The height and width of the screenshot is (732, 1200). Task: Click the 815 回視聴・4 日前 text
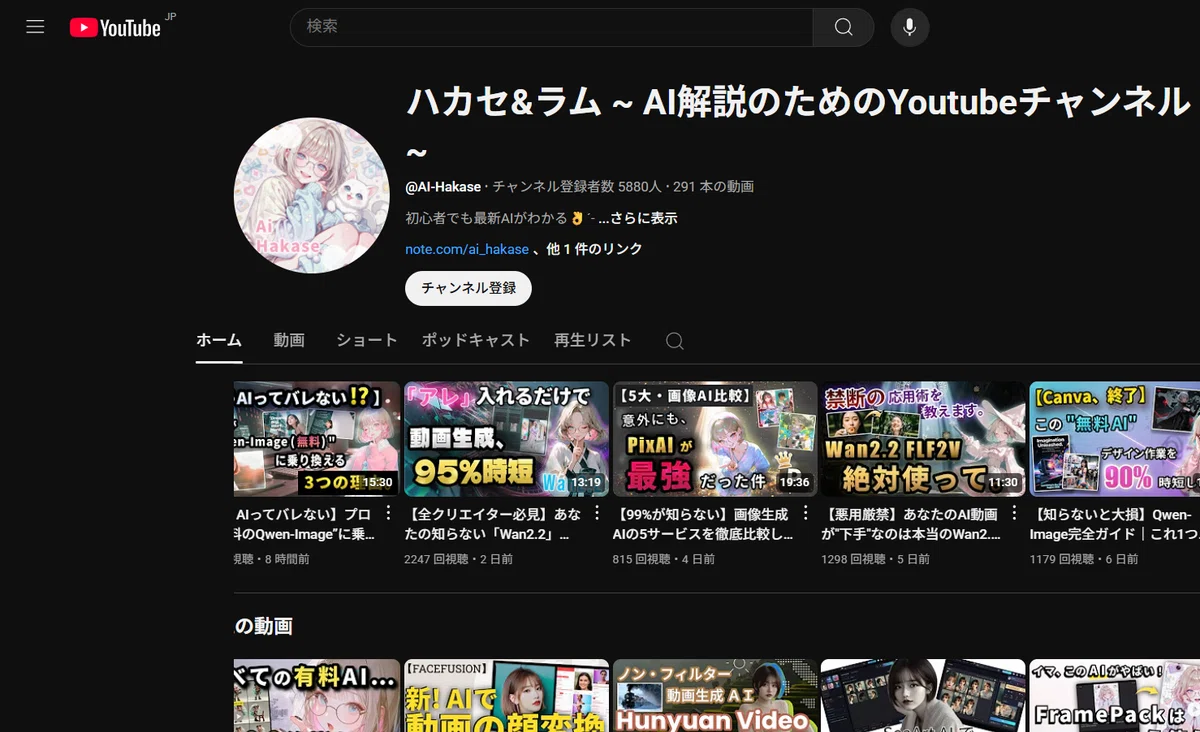(x=664, y=560)
